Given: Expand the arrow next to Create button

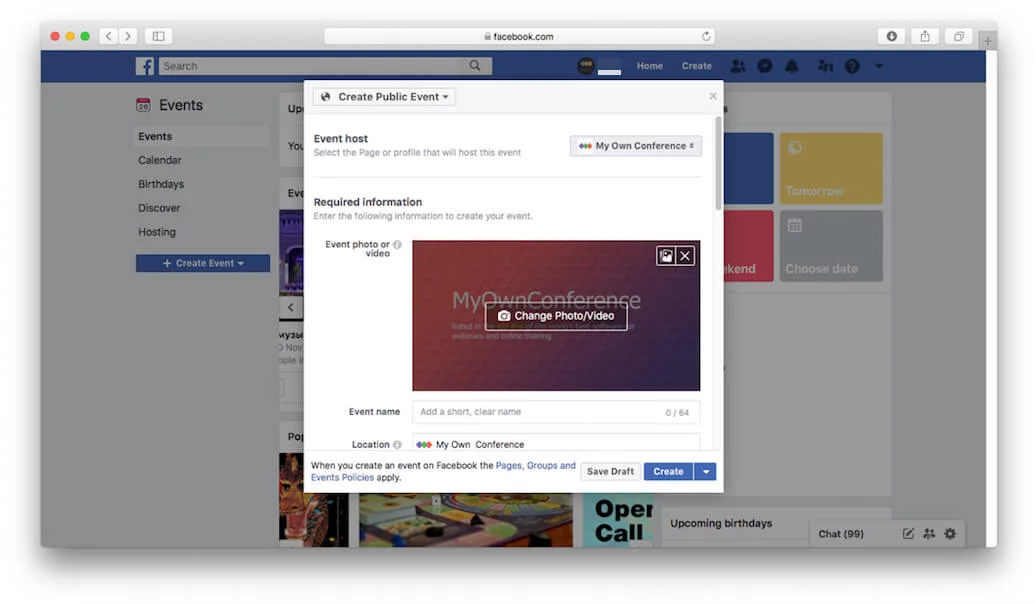Looking at the screenshot, I should 705,471.
